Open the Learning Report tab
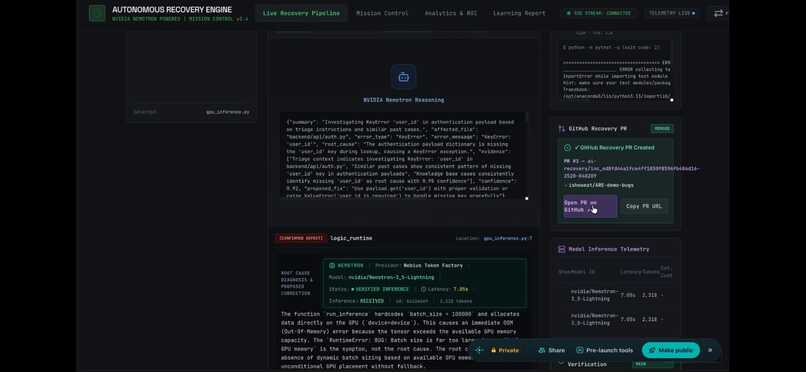This screenshot has height=372, width=806. pos(519,13)
